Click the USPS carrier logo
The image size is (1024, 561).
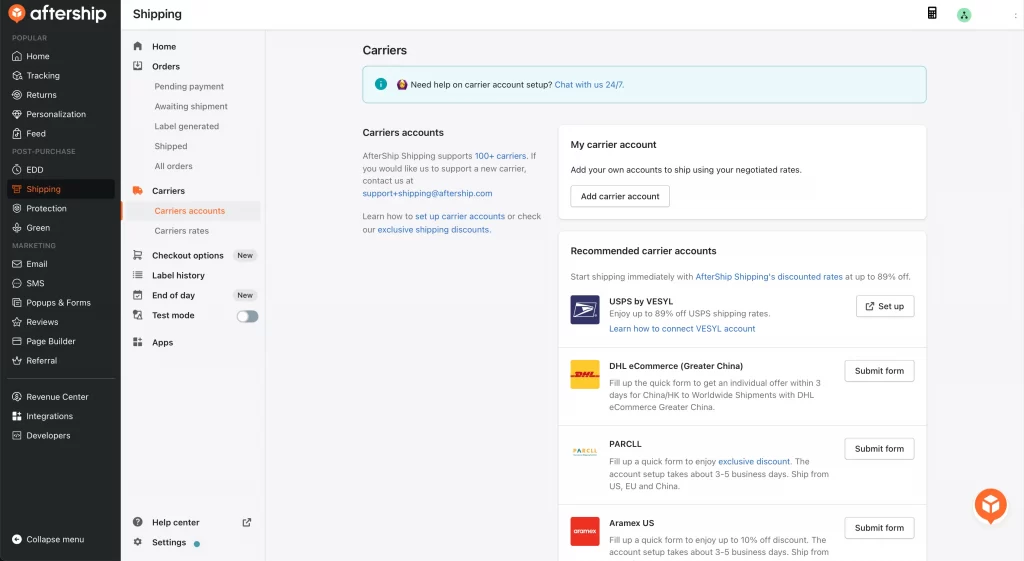point(584,310)
